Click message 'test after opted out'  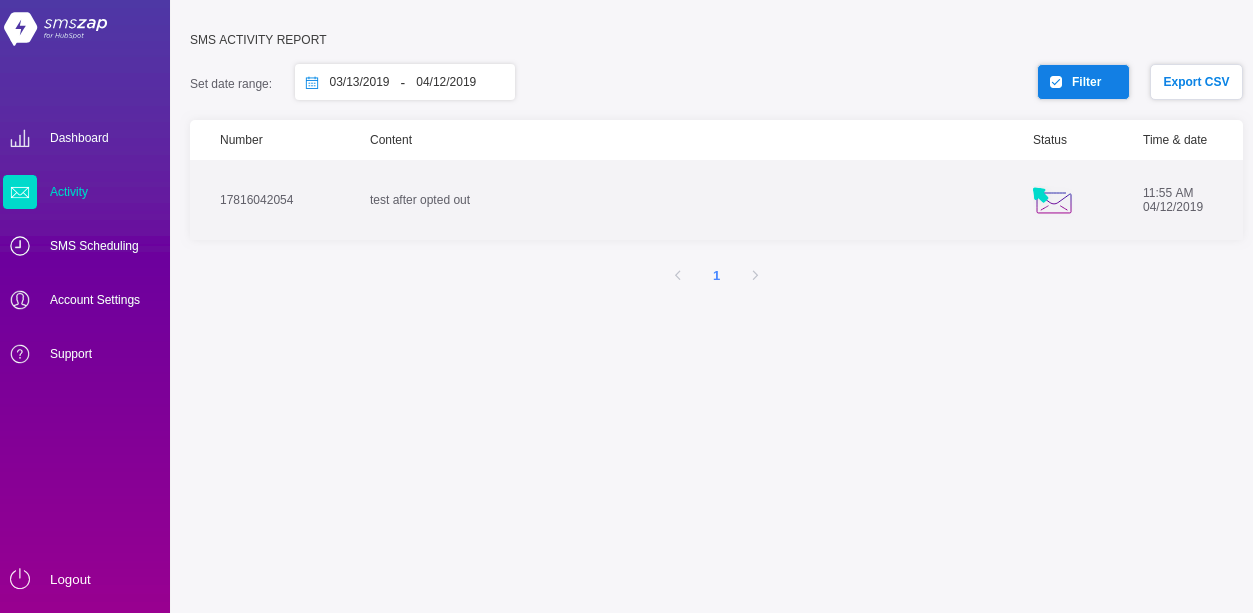(420, 200)
